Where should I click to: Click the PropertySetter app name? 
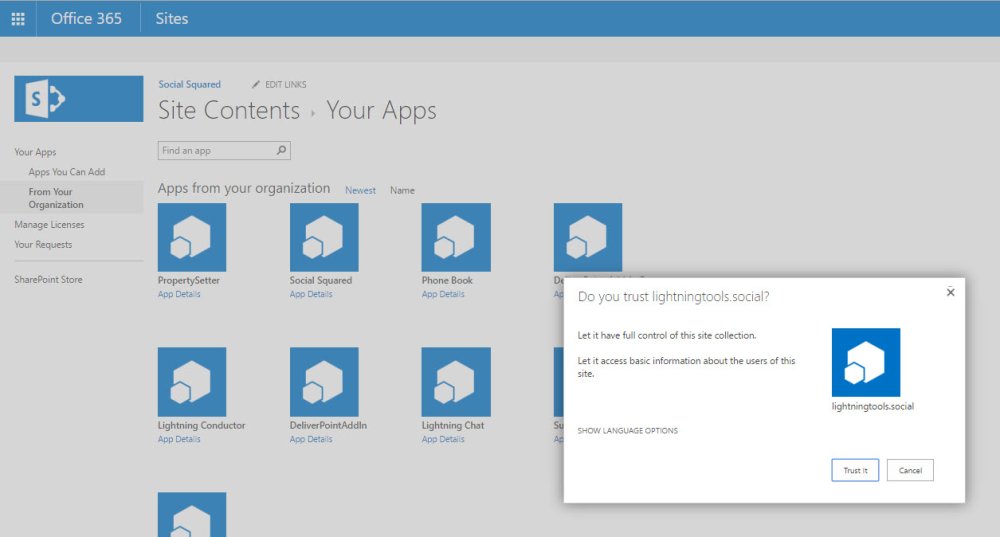coord(189,280)
